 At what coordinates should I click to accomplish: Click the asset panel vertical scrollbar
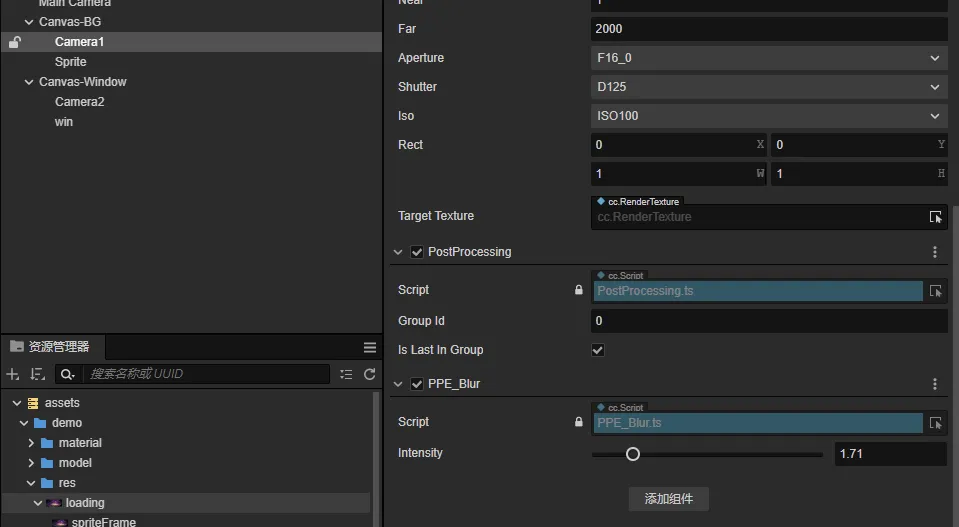(376, 459)
